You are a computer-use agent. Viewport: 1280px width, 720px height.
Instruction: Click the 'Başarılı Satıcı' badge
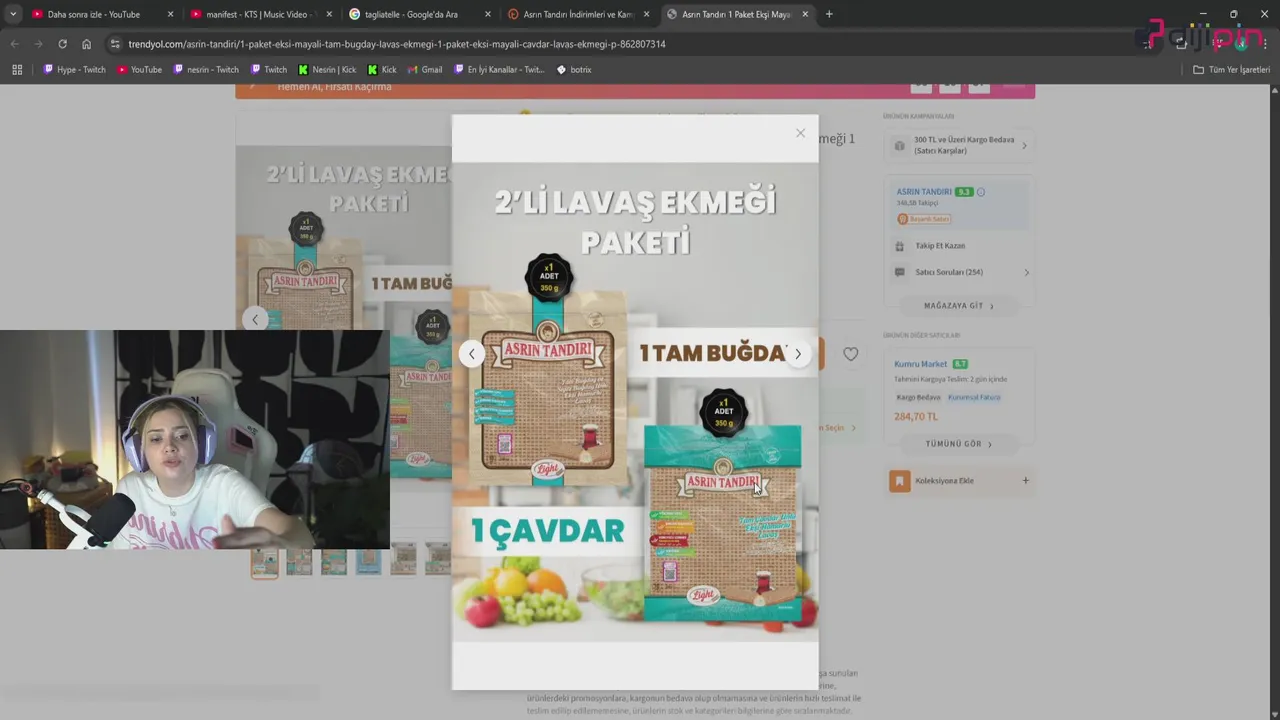click(x=924, y=219)
